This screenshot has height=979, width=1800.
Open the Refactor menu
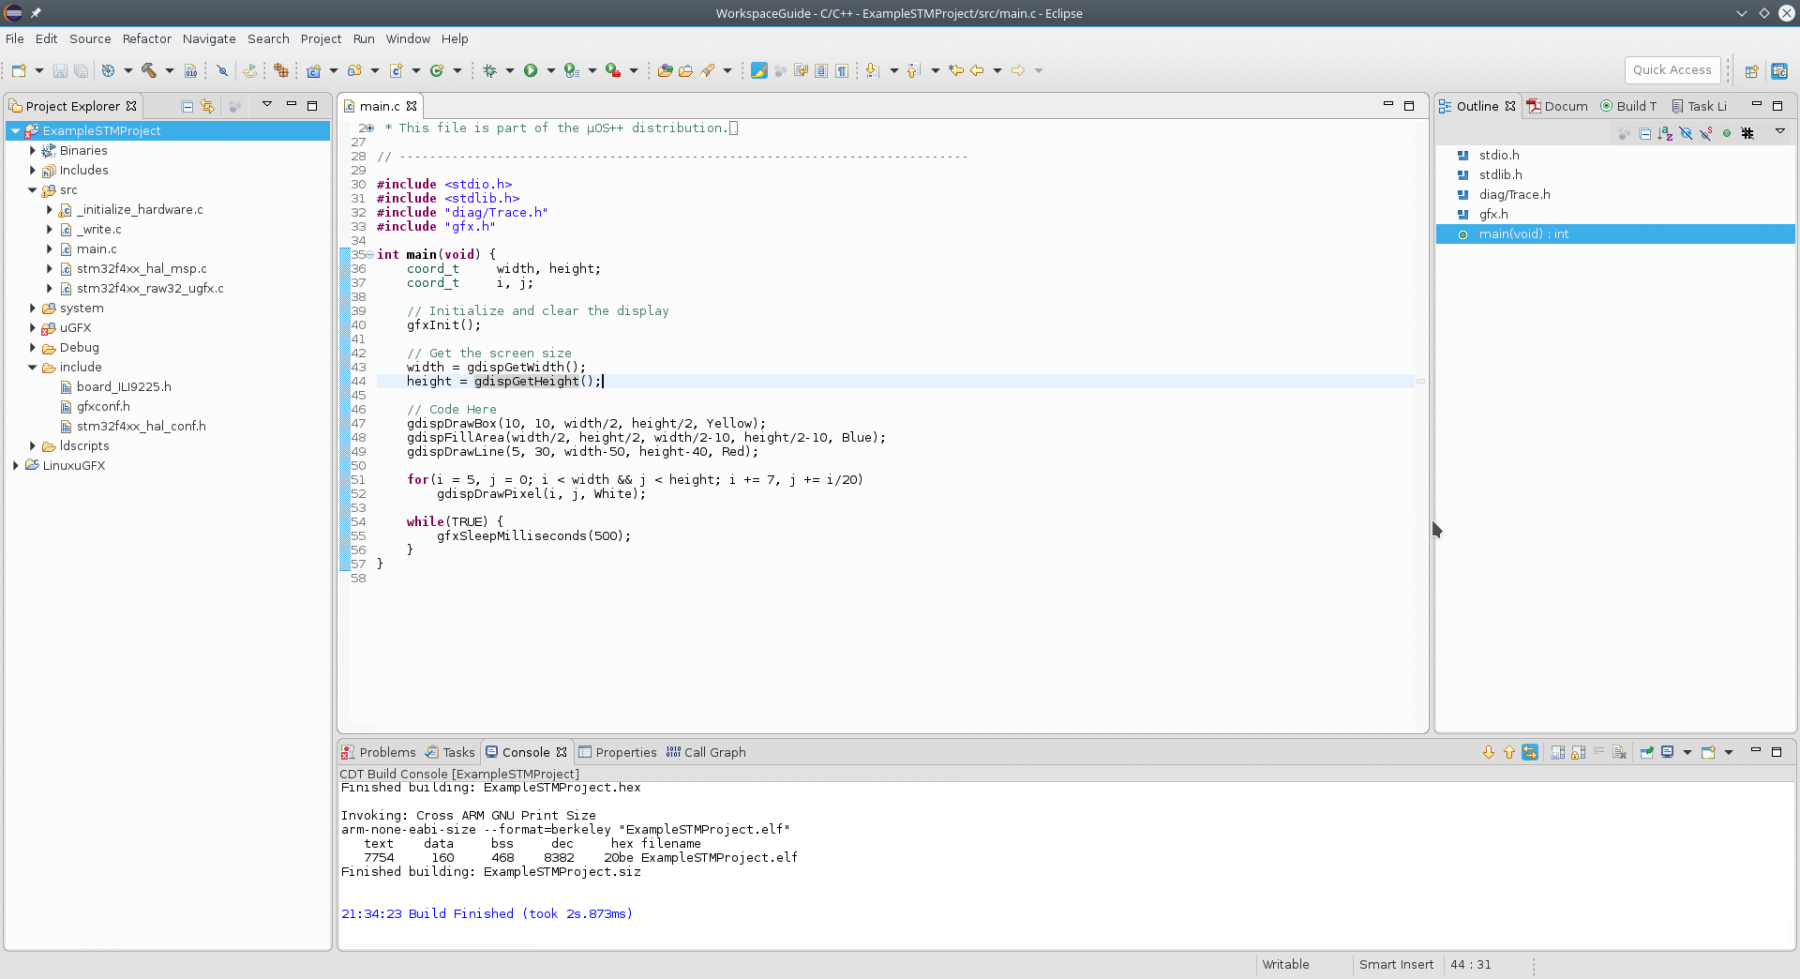(x=147, y=39)
